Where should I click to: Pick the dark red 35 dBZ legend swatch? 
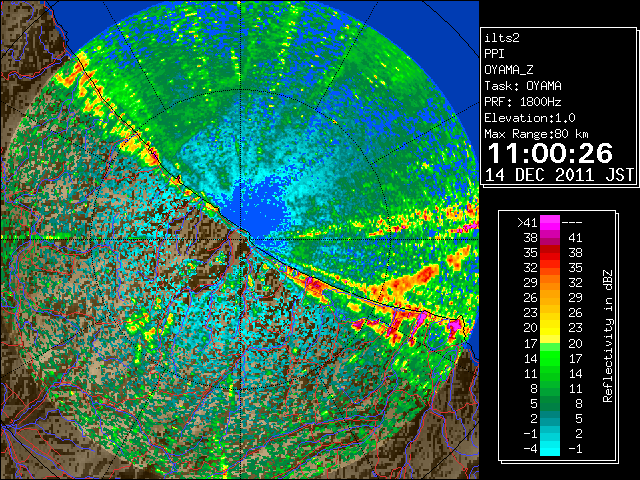(x=550, y=253)
